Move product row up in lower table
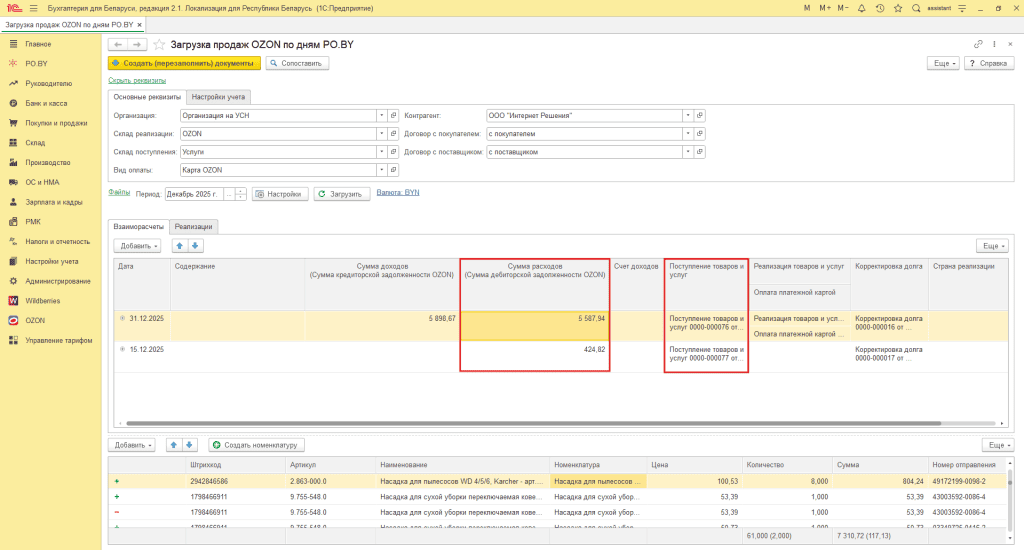 click(x=174, y=445)
